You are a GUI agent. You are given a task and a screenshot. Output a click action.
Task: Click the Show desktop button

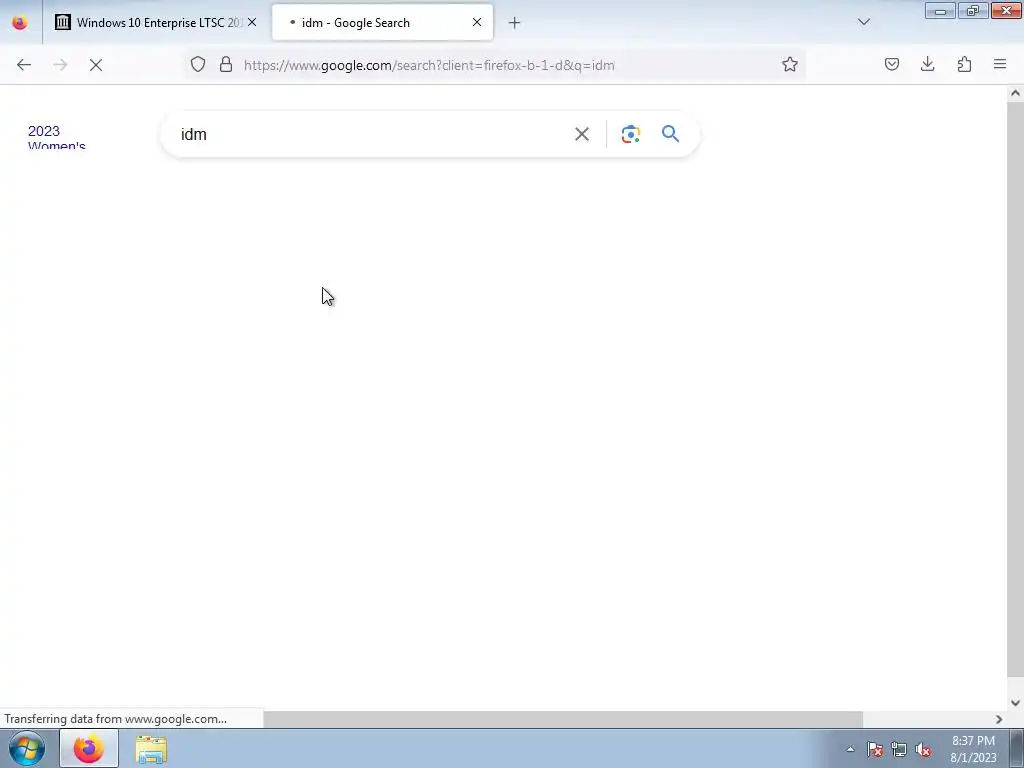1016,748
